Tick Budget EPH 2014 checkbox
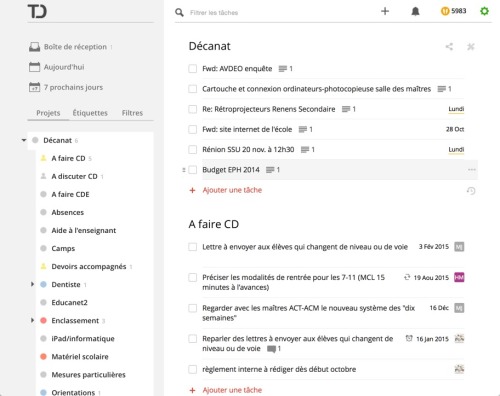Screen dimensions: 500x396 (193, 170)
